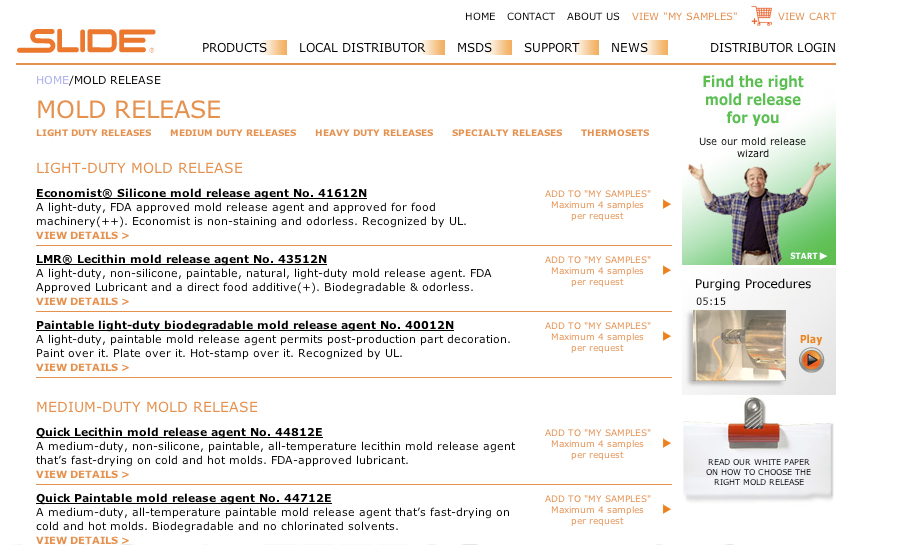This screenshot has width=914, height=545.
Task: Open the CONTACT page
Action: [x=530, y=16]
